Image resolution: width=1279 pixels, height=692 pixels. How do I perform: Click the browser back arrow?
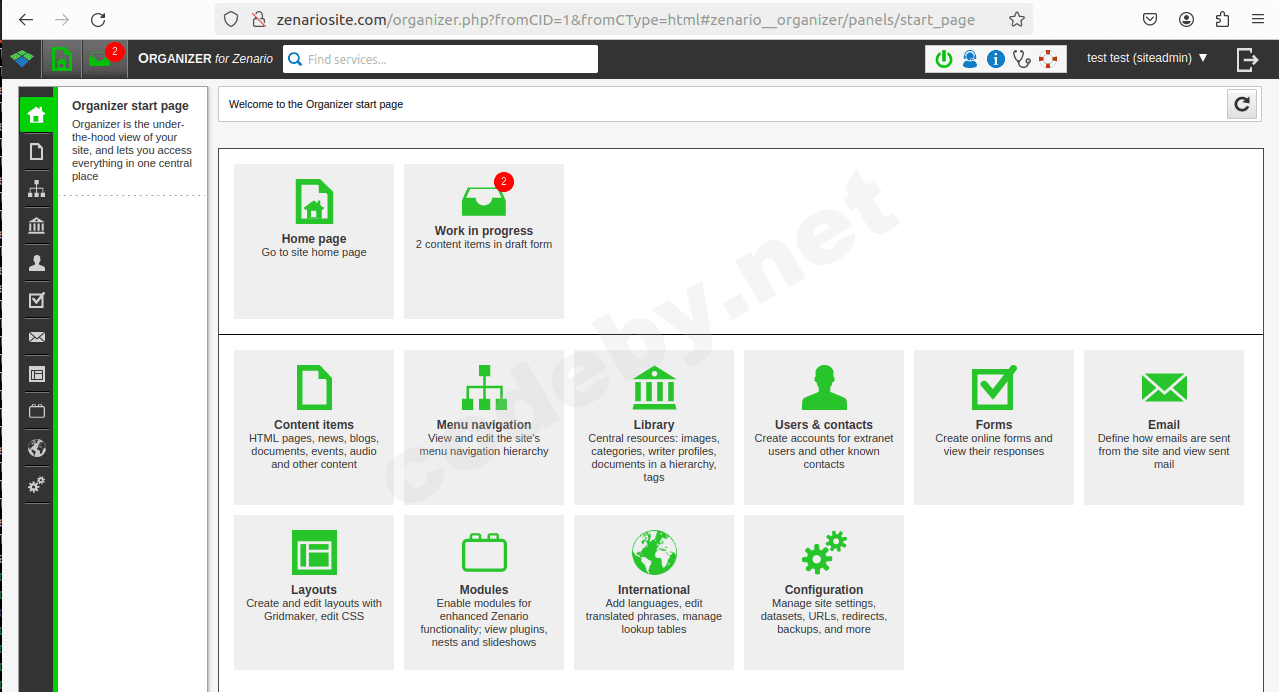point(26,19)
